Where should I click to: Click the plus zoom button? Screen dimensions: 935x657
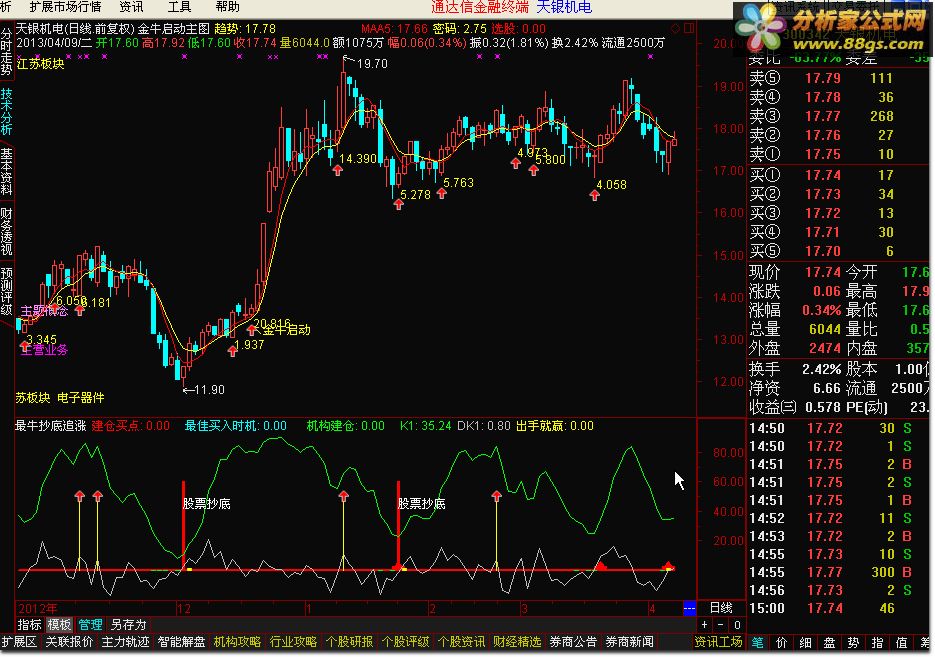704,625
